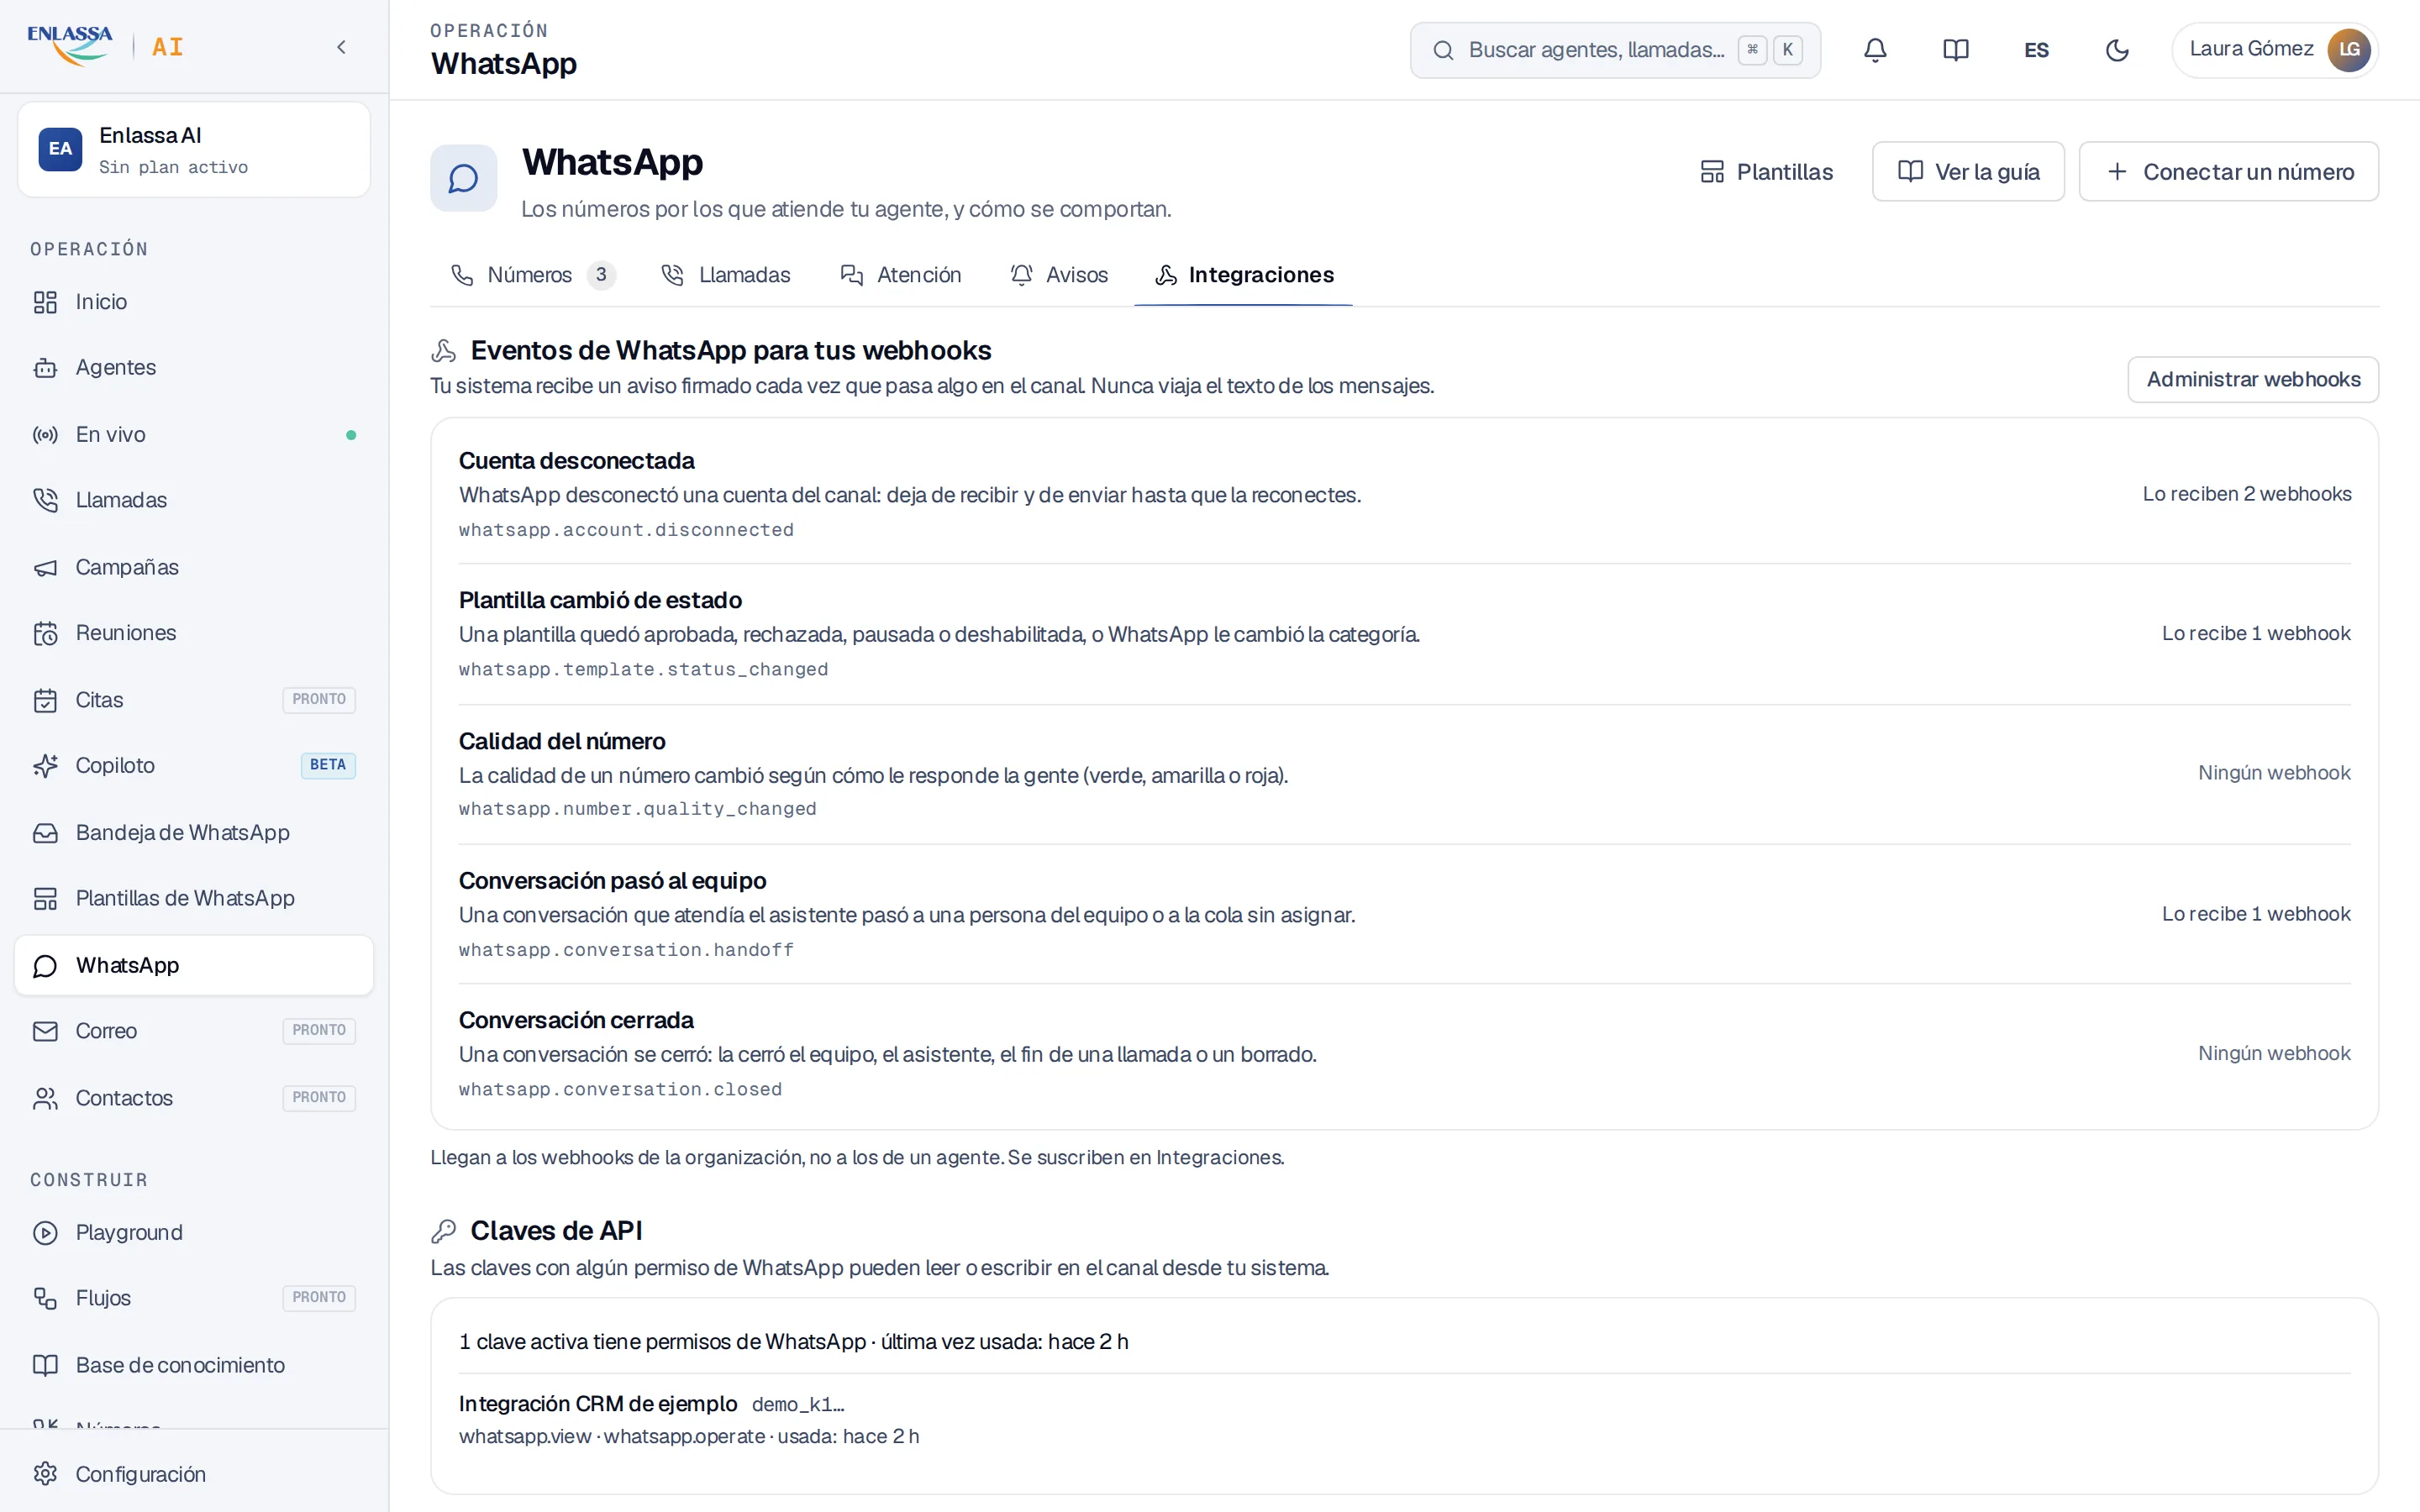Click the whatsapp.account.disconnected event code

626,530
